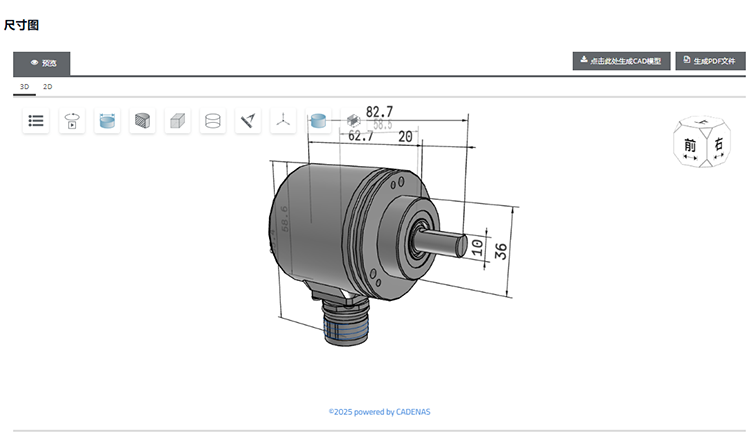Select the gray shaded cube render mode
This screenshot has height=436, width=750.
click(177, 121)
